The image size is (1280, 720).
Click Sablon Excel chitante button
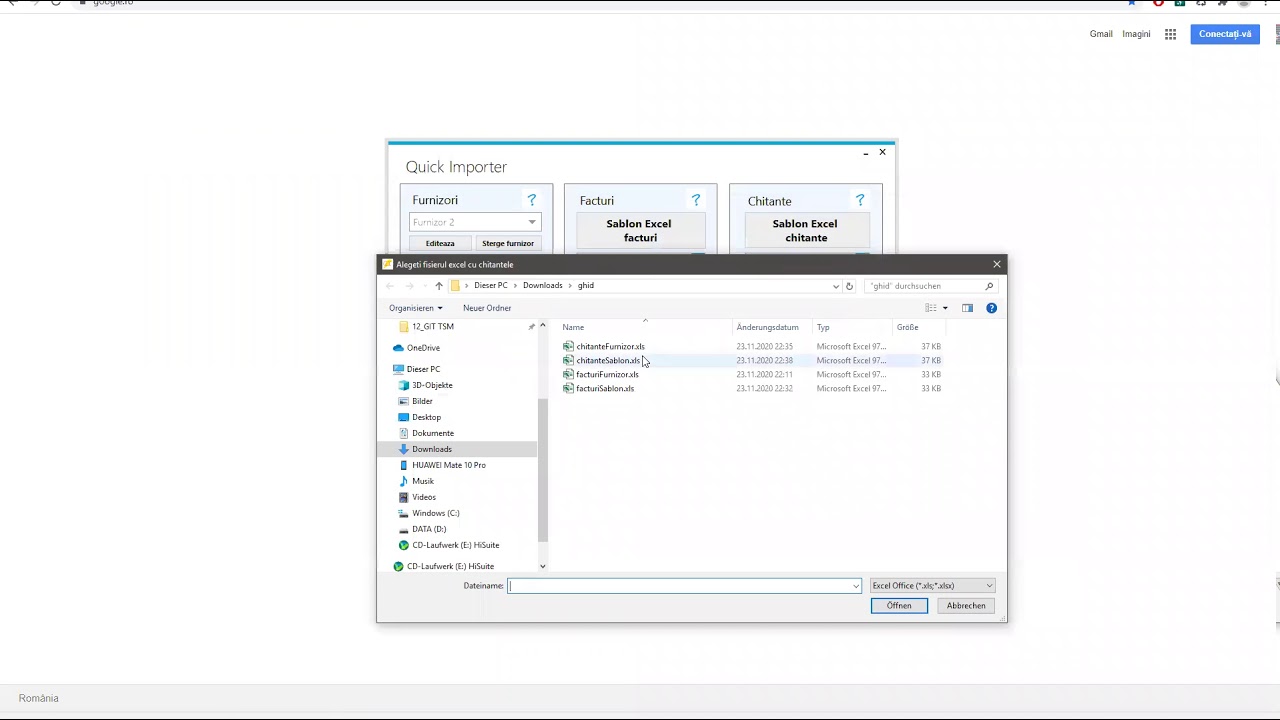click(x=805, y=231)
